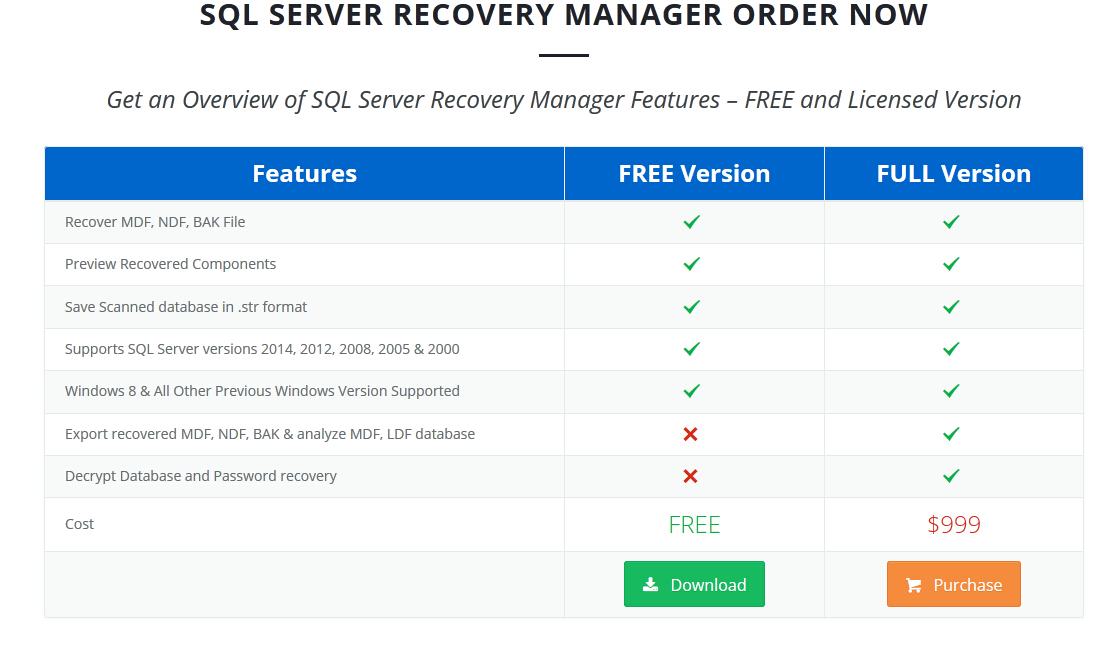Click the italic 'Get an Overview' subtitle
Viewport: 1102px width, 647px height.
[x=564, y=100]
